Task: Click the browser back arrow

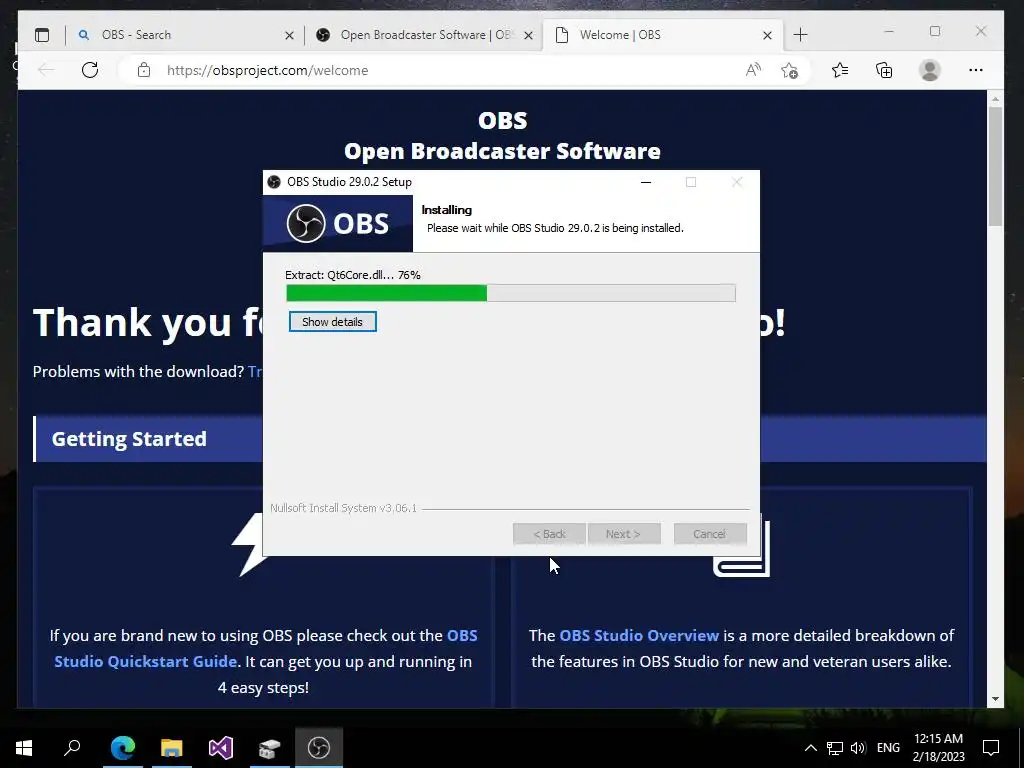Action: [x=46, y=70]
